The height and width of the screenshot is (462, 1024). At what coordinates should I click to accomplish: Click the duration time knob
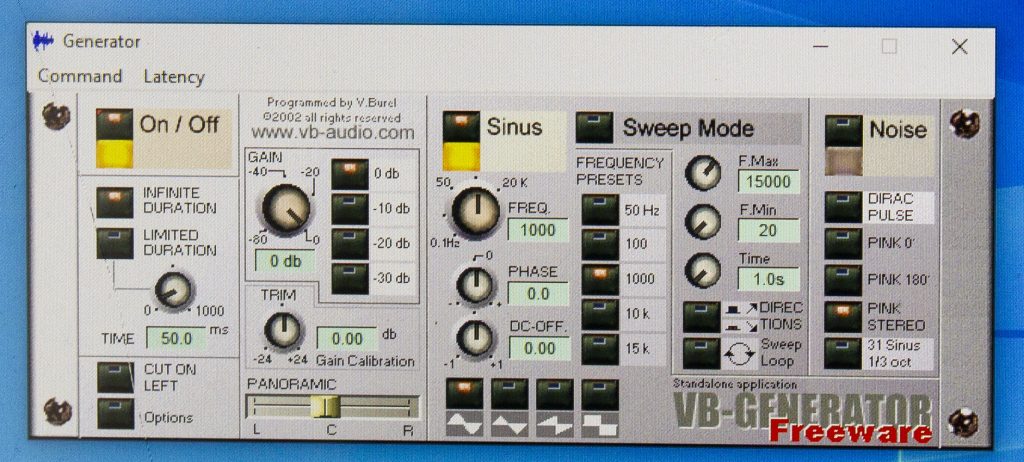[x=174, y=289]
